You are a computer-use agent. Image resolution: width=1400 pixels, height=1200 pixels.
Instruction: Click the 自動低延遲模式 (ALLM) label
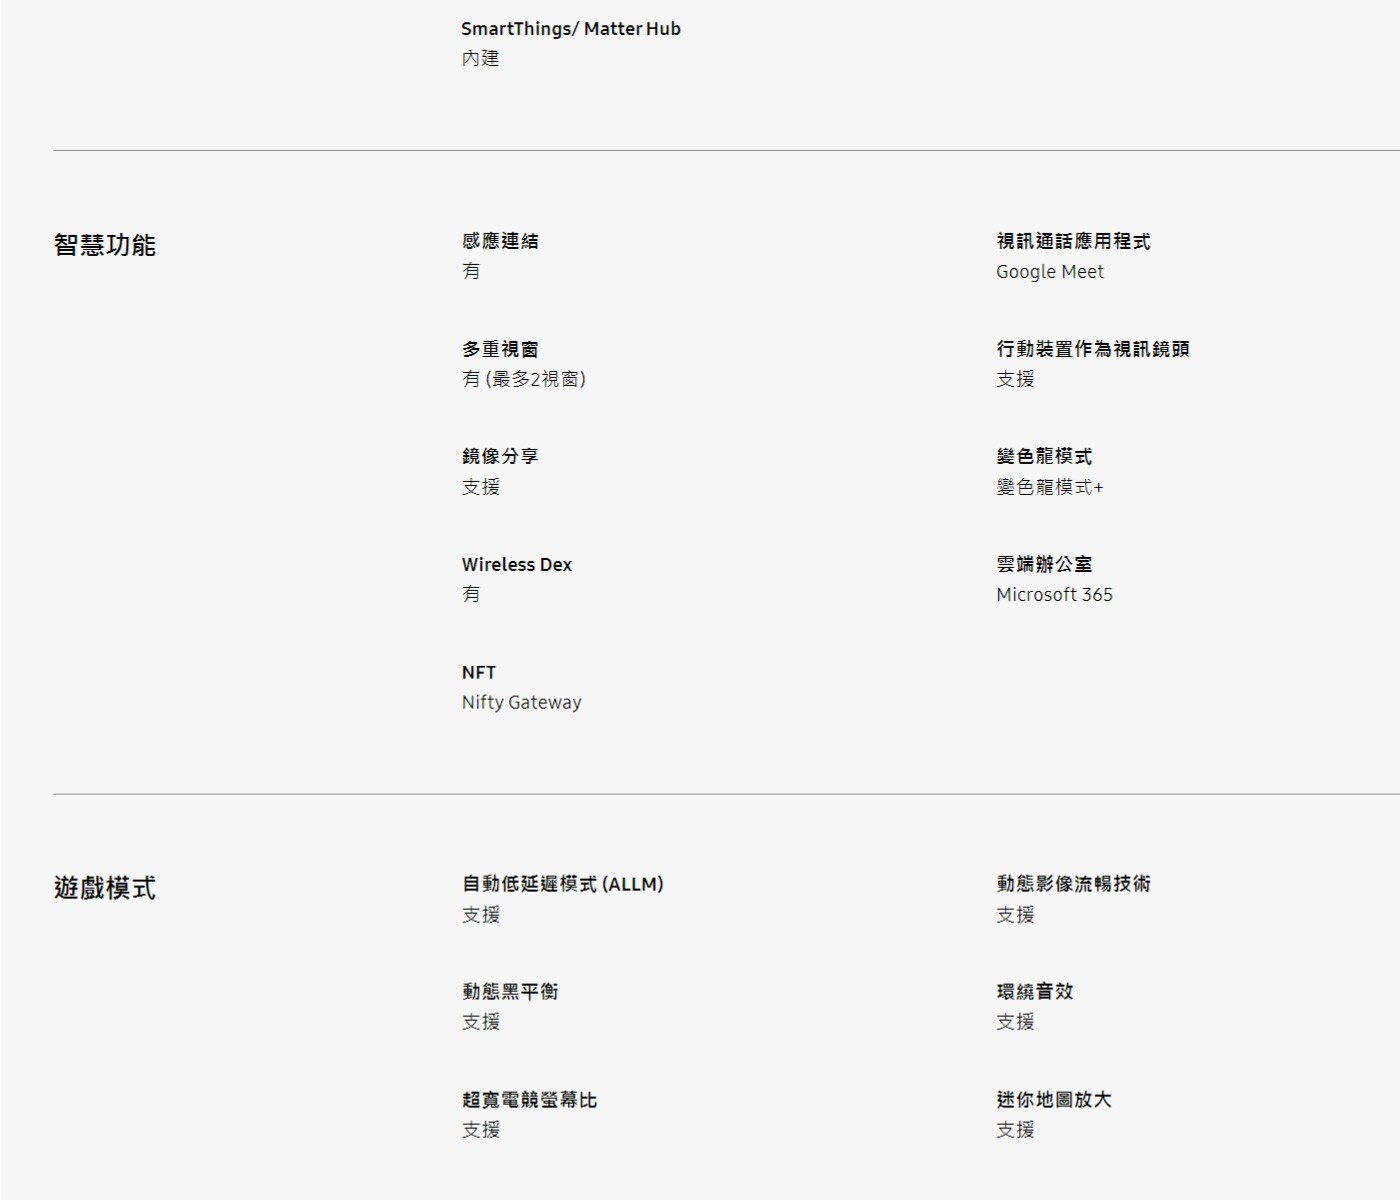point(562,884)
